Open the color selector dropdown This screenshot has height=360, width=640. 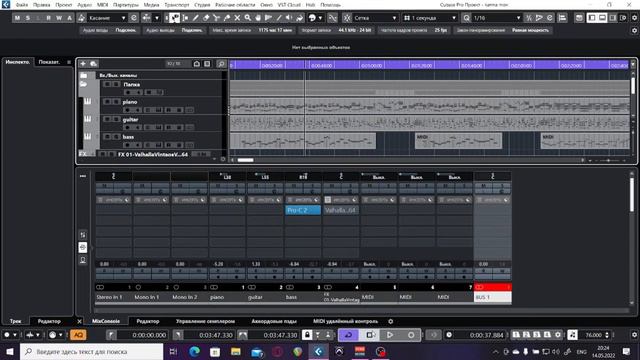coord(316,18)
